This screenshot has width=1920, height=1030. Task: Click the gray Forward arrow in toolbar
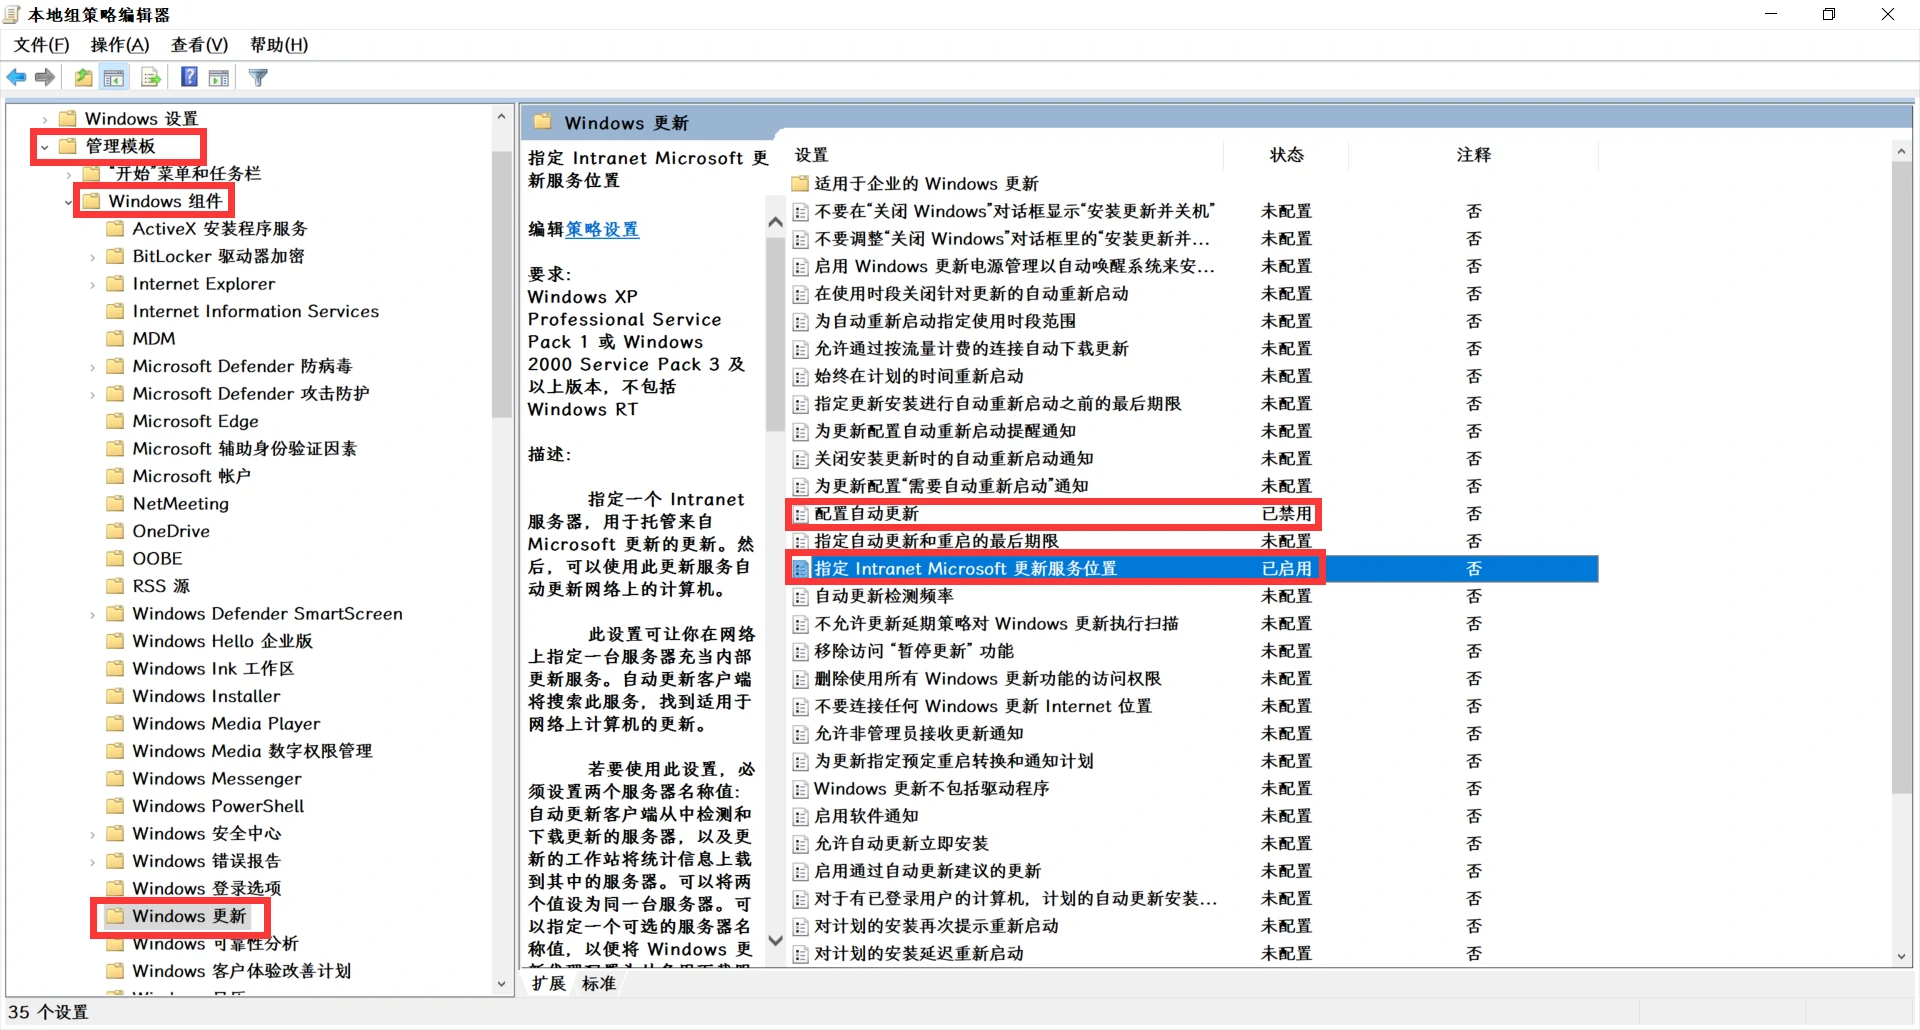click(x=45, y=78)
